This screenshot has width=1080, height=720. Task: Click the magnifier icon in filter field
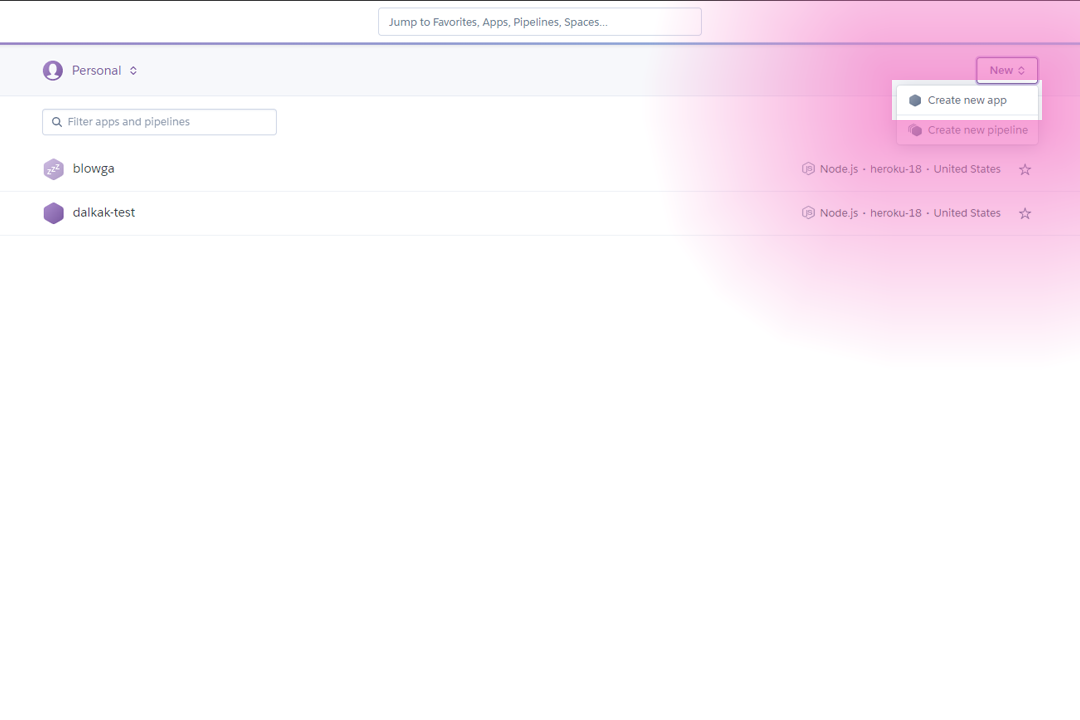click(57, 122)
